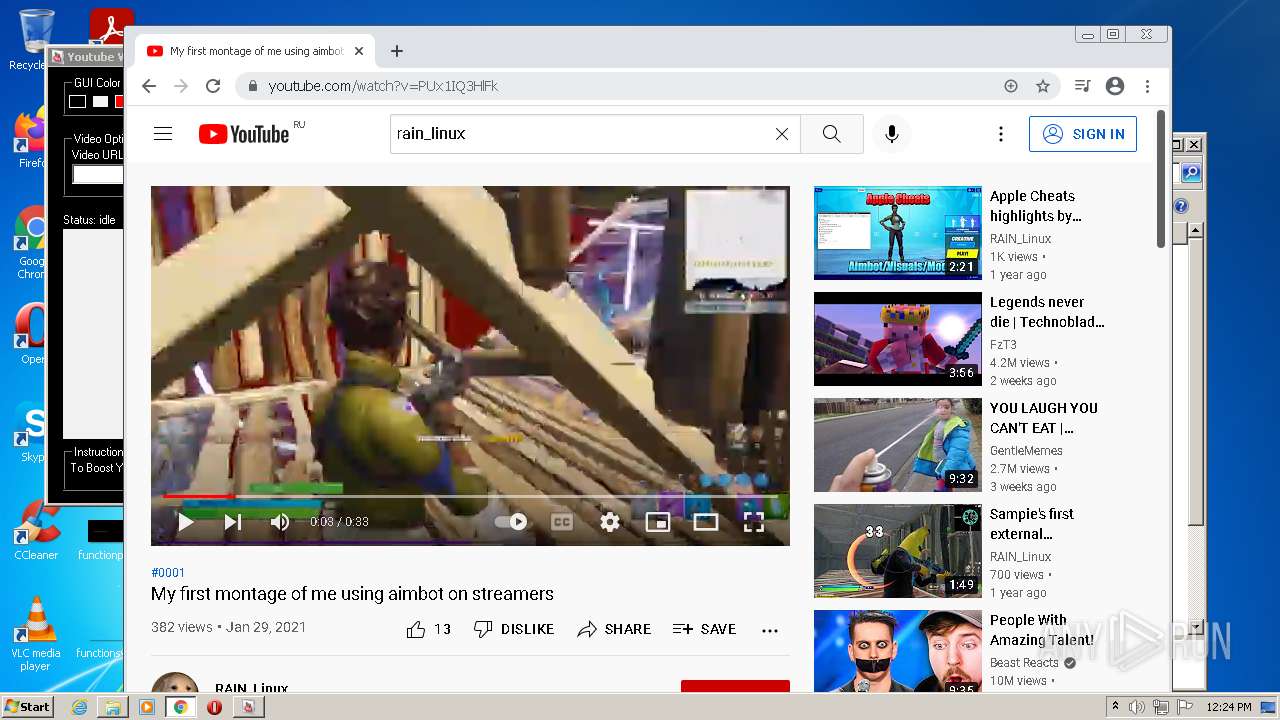Click the #0001 hashtag link
The image size is (1280, 720).
168,573
